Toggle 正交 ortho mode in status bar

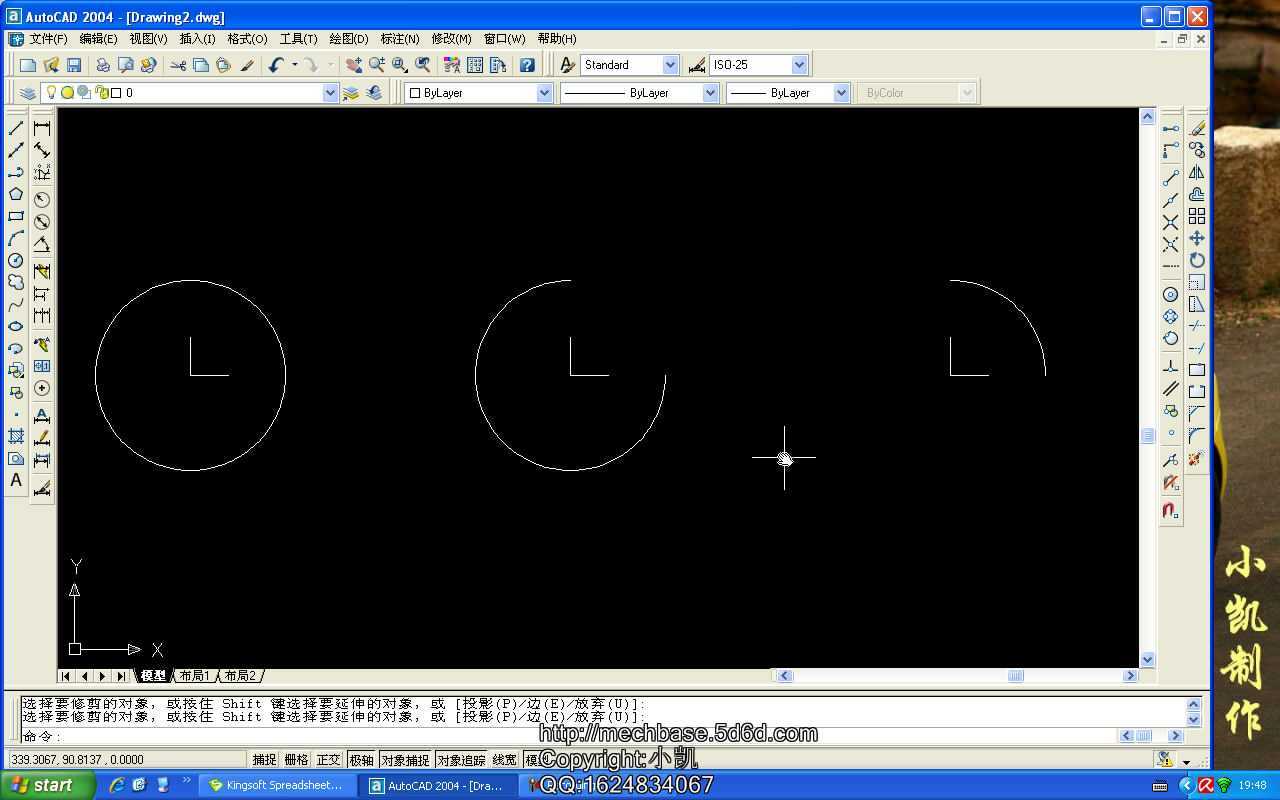[328, 760]
